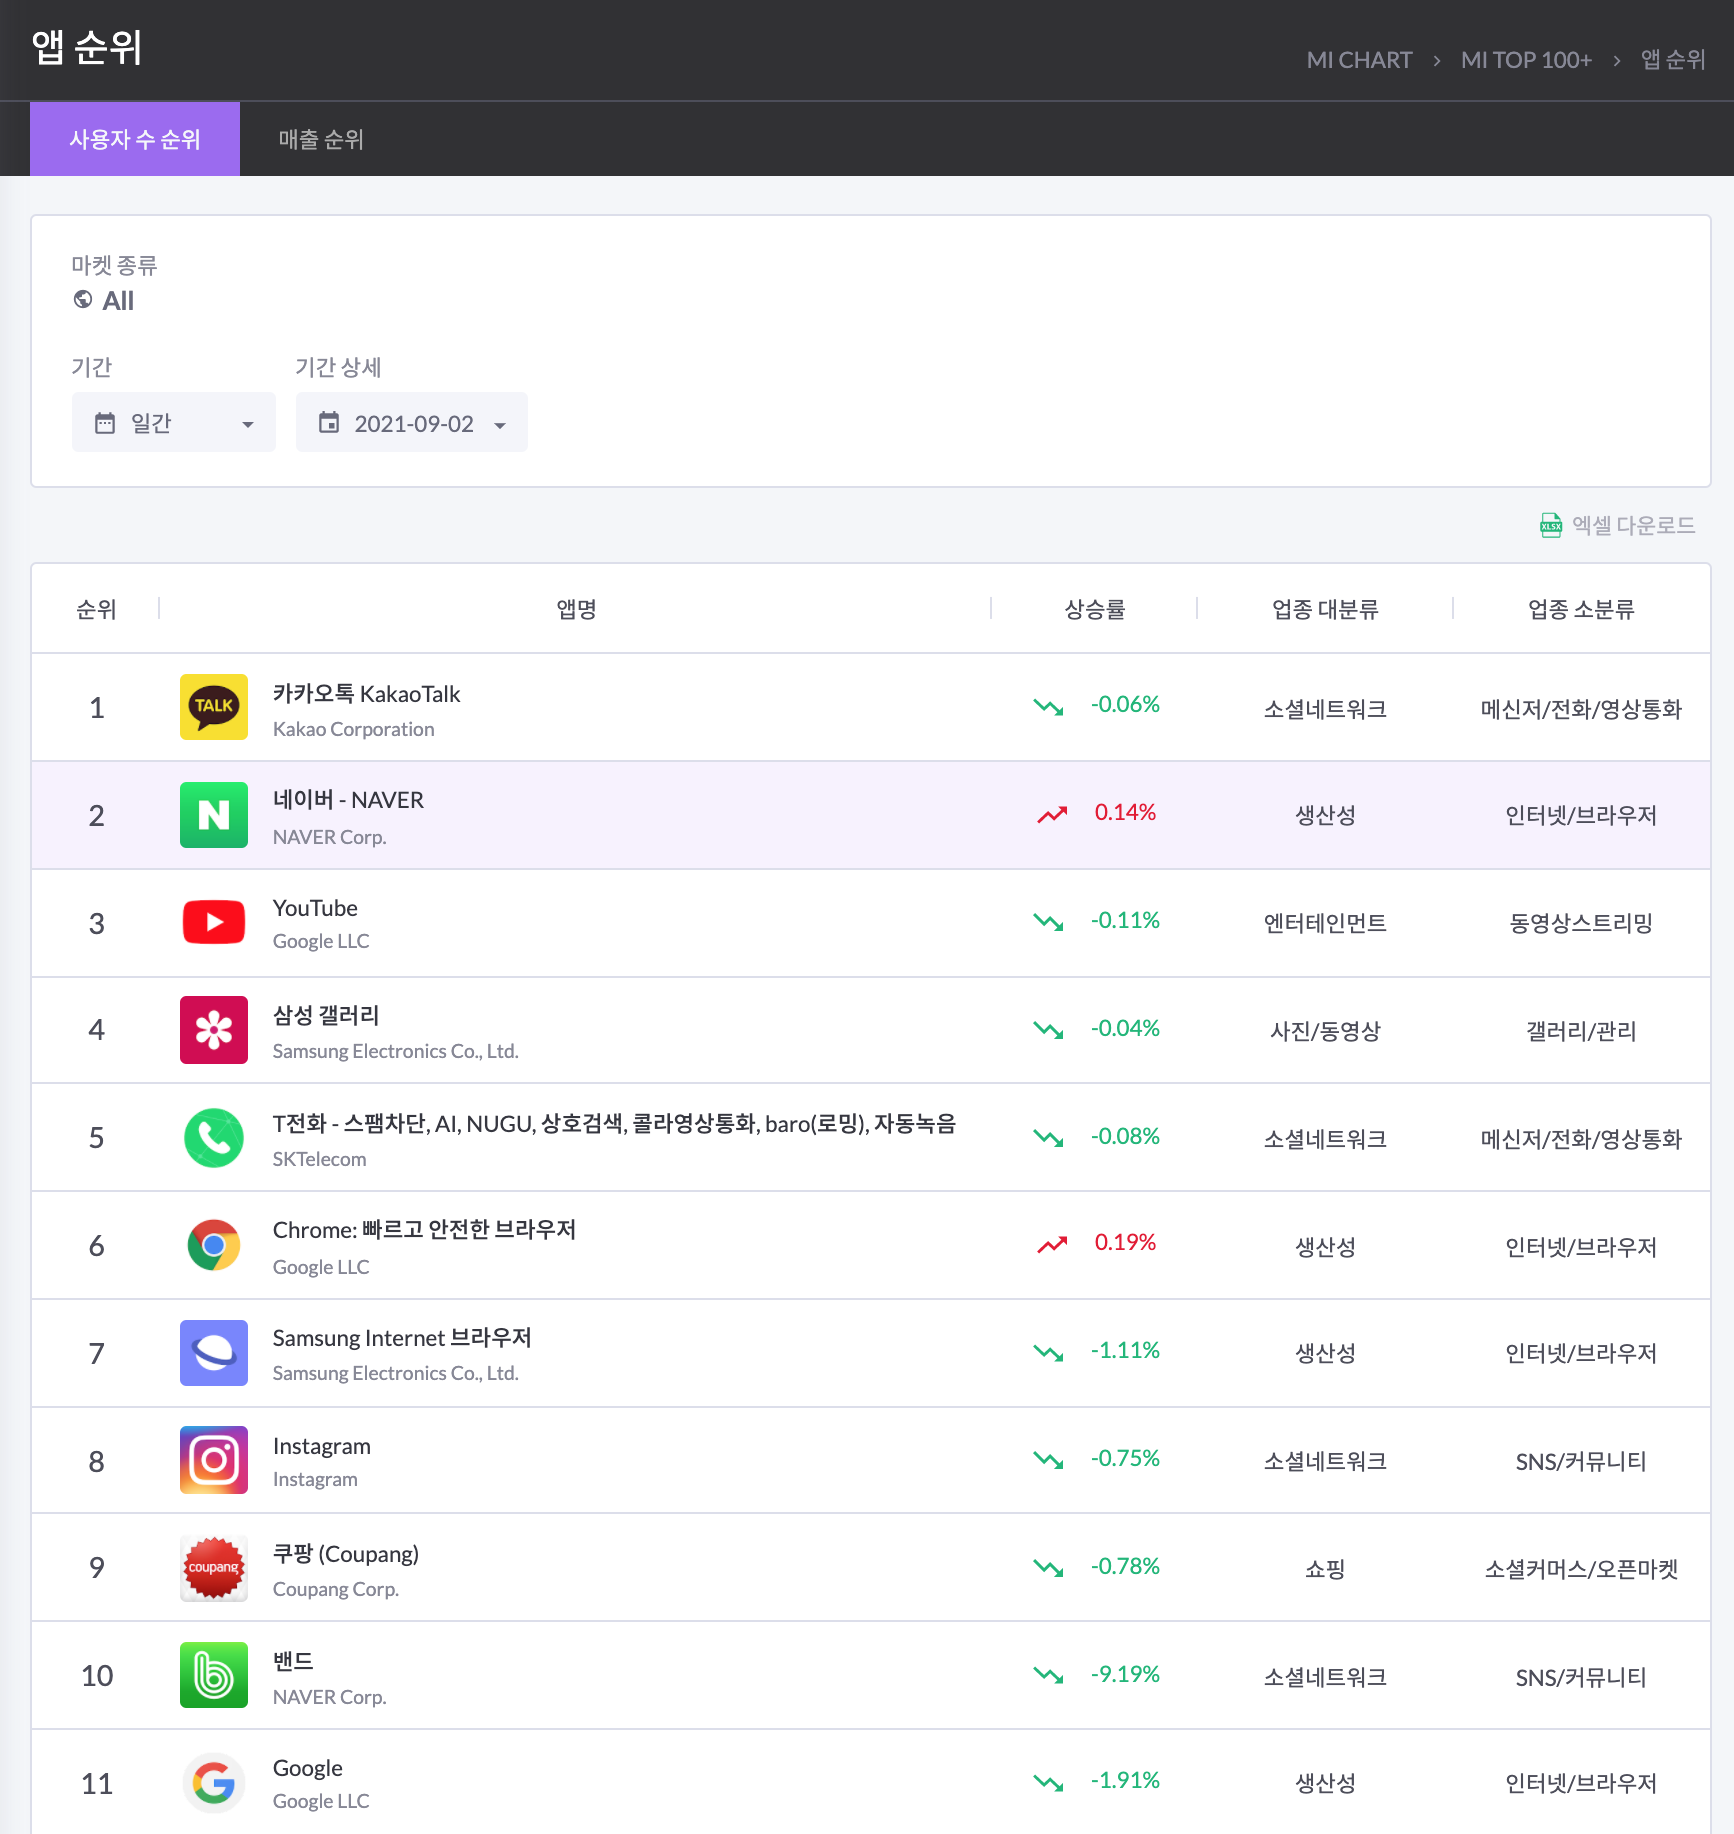Go to MI TOP 100+ breadcrumb
Screen dimensions: 1734x1834
pyautogui.click(x=1526, y=60)
